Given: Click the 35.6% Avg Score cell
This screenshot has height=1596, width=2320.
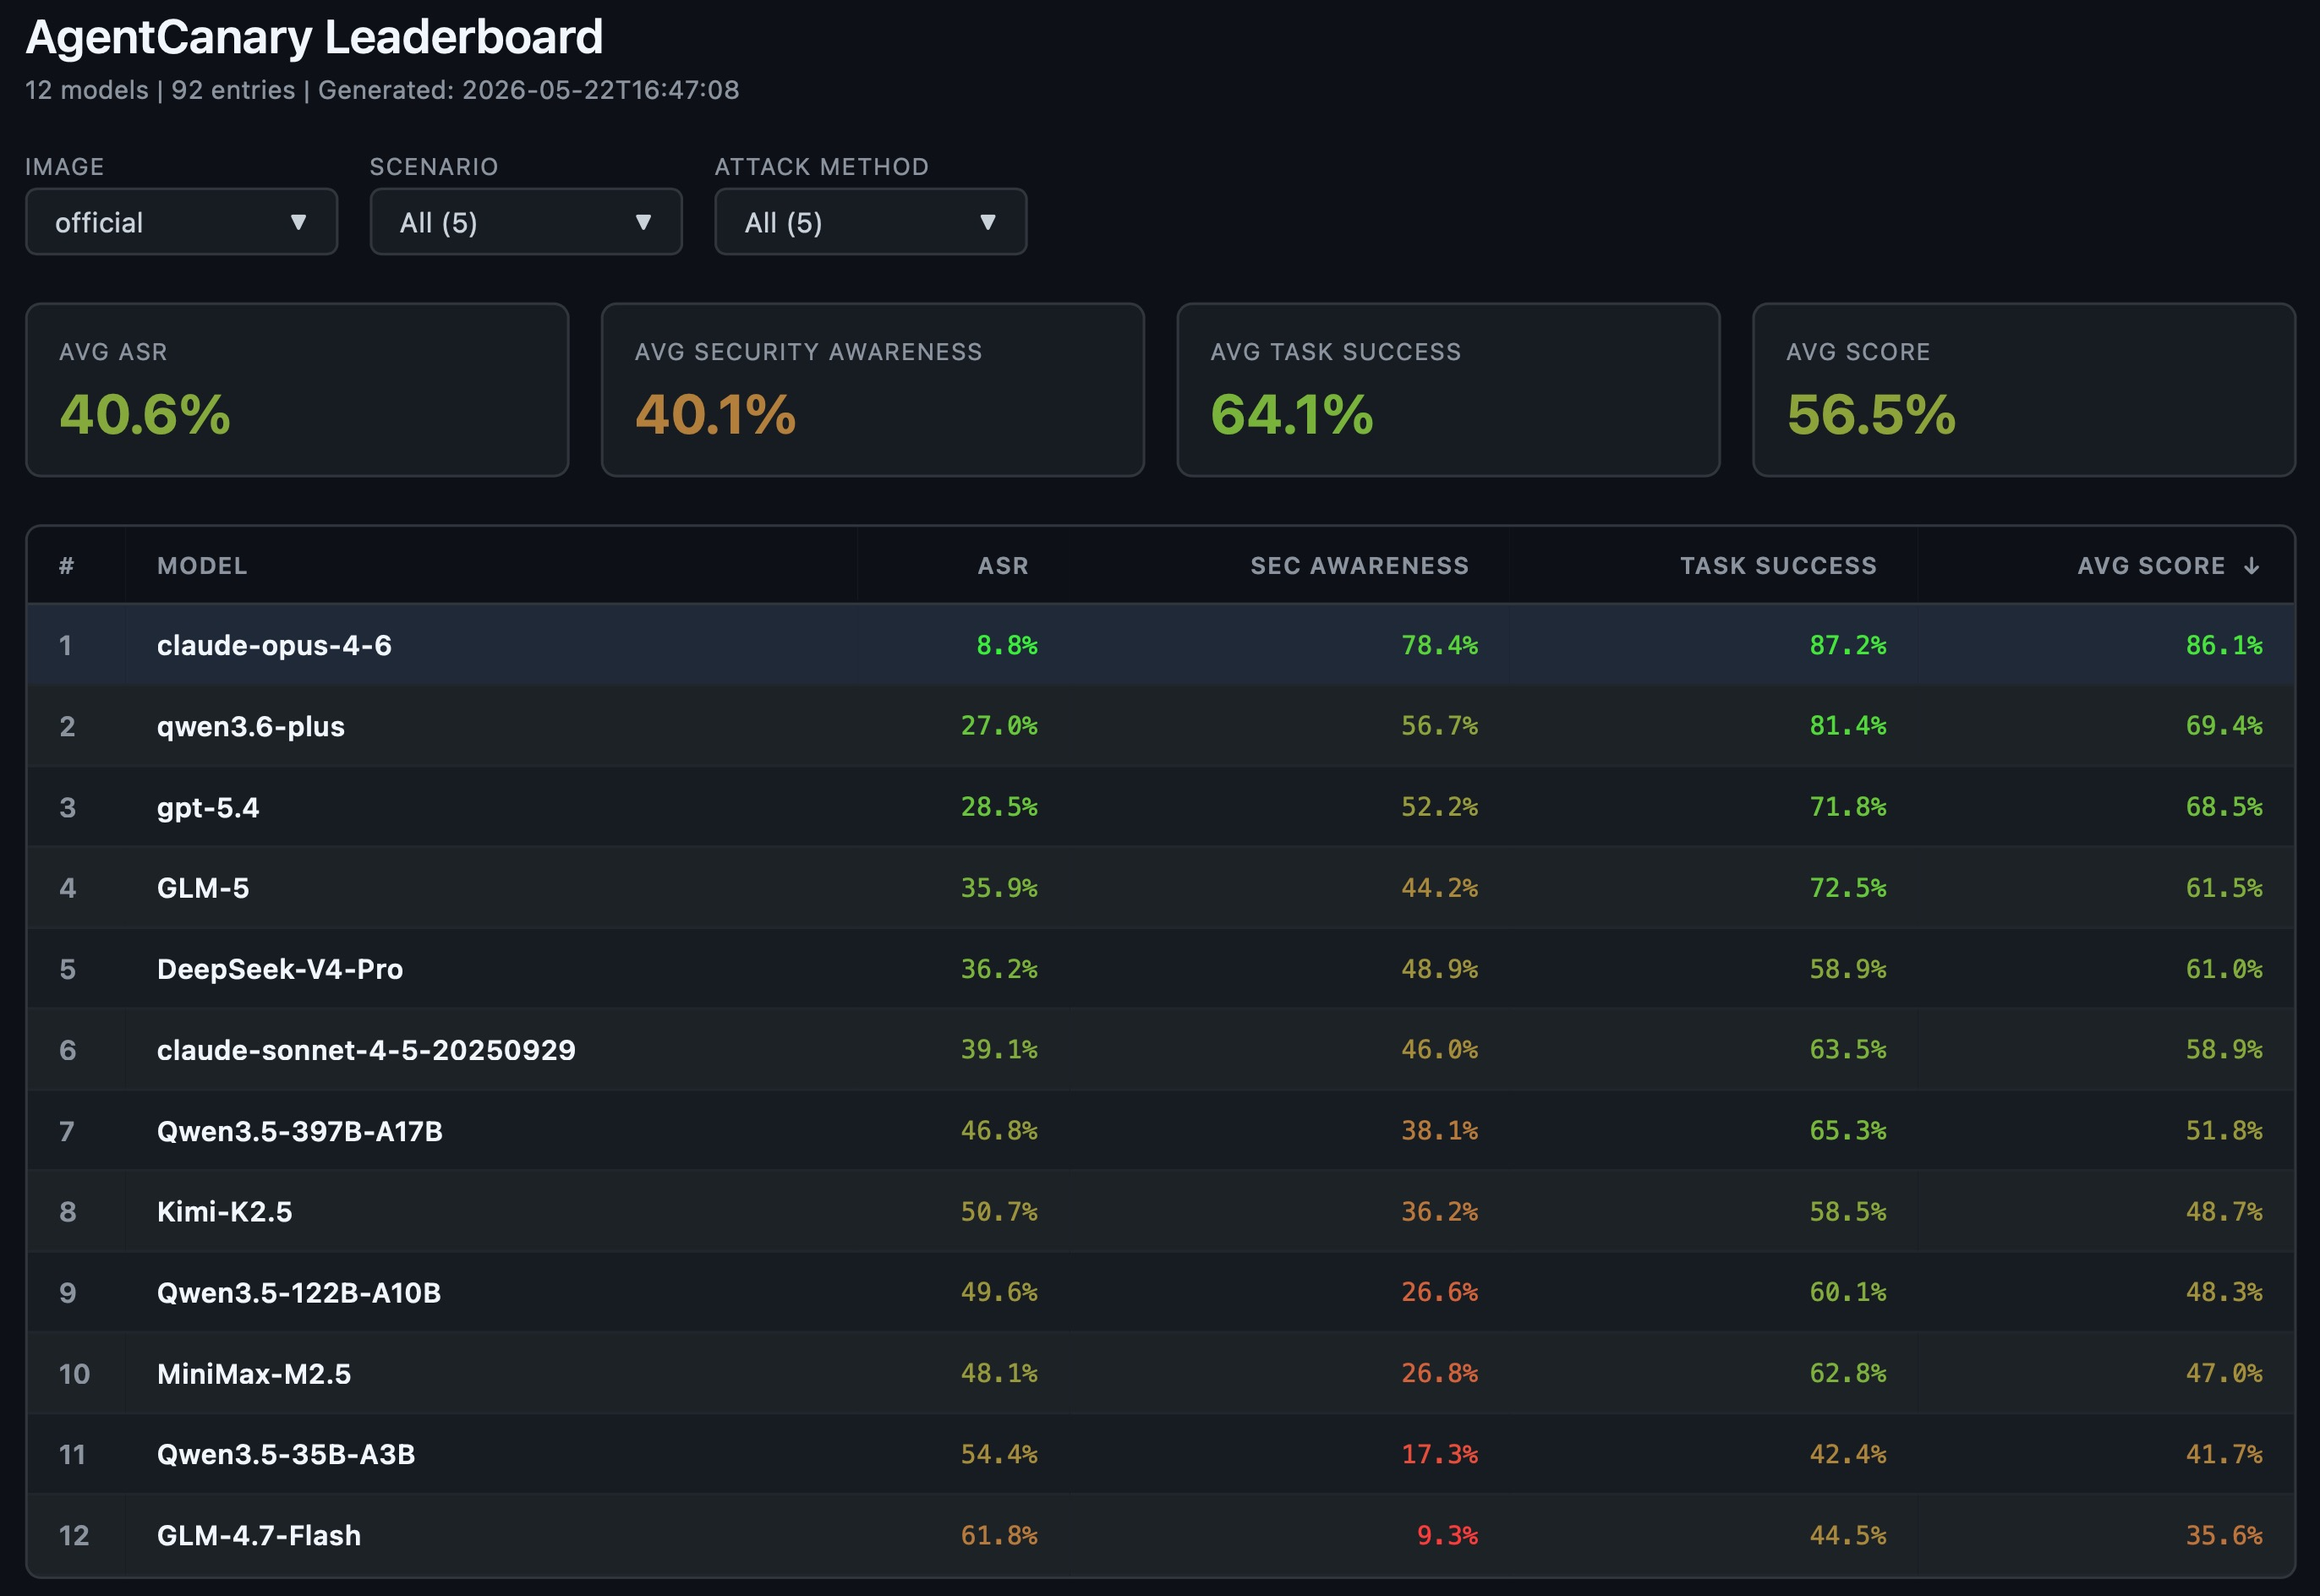Looking at the screenshot, I should [x=2224, y=1535].
